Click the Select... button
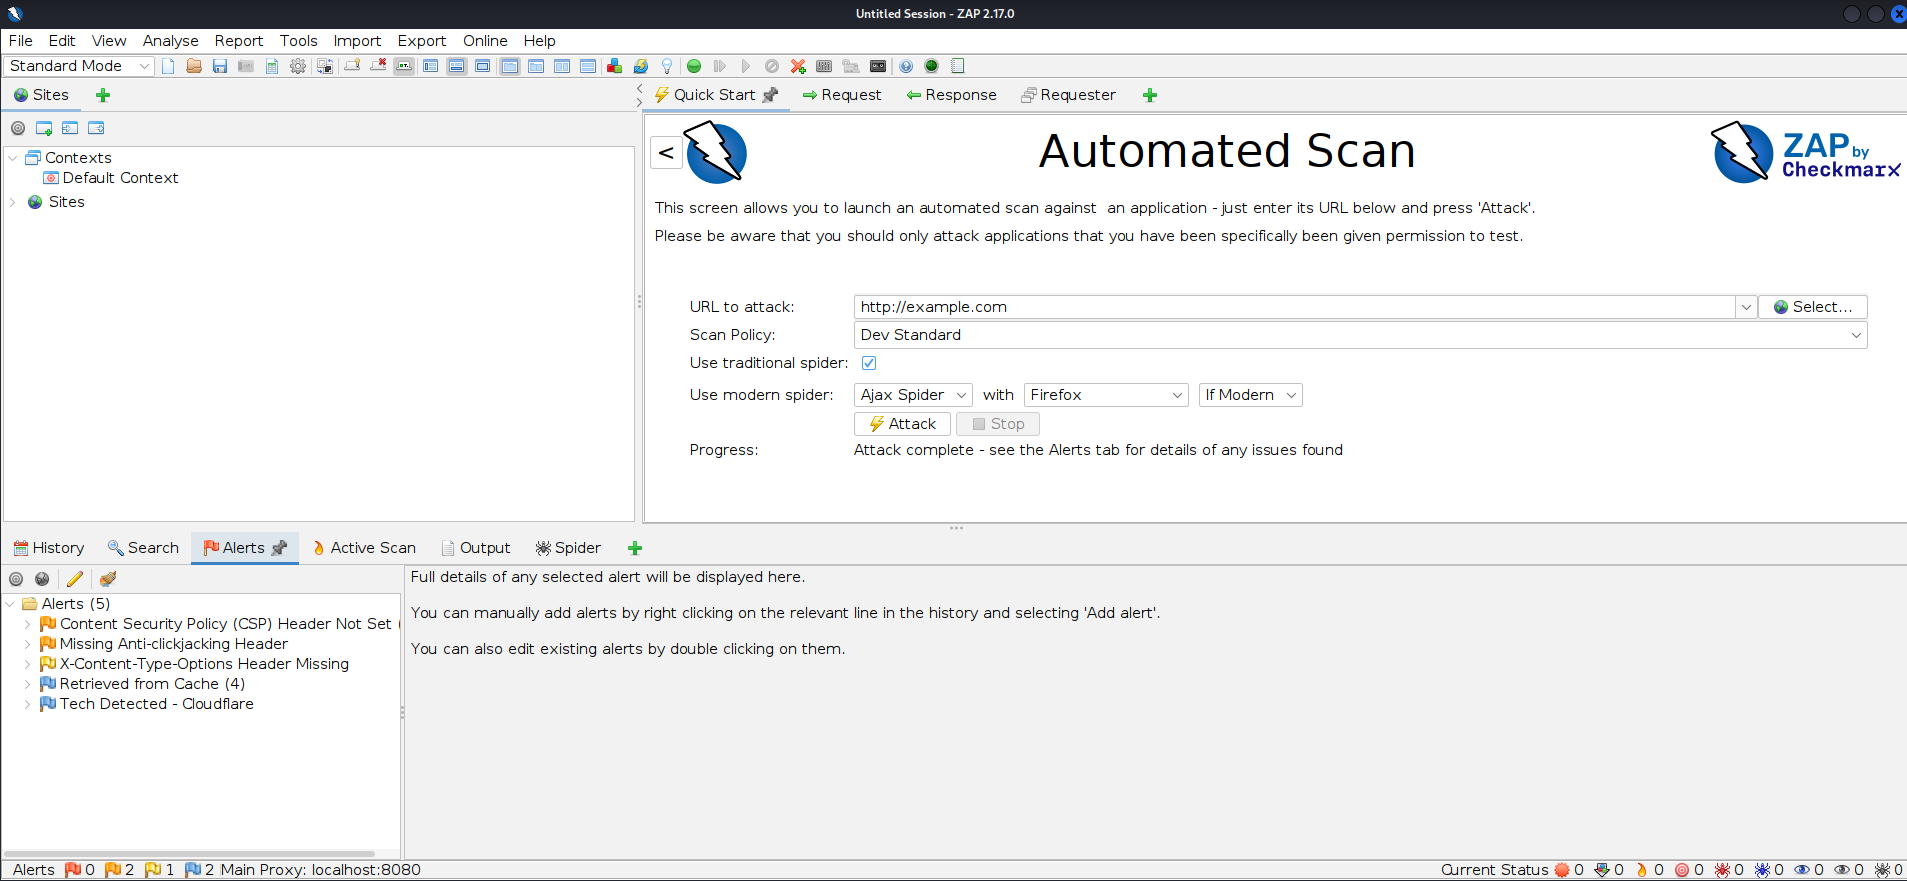The height and width of the screenshot is (881, 1907). [1812, 307]
